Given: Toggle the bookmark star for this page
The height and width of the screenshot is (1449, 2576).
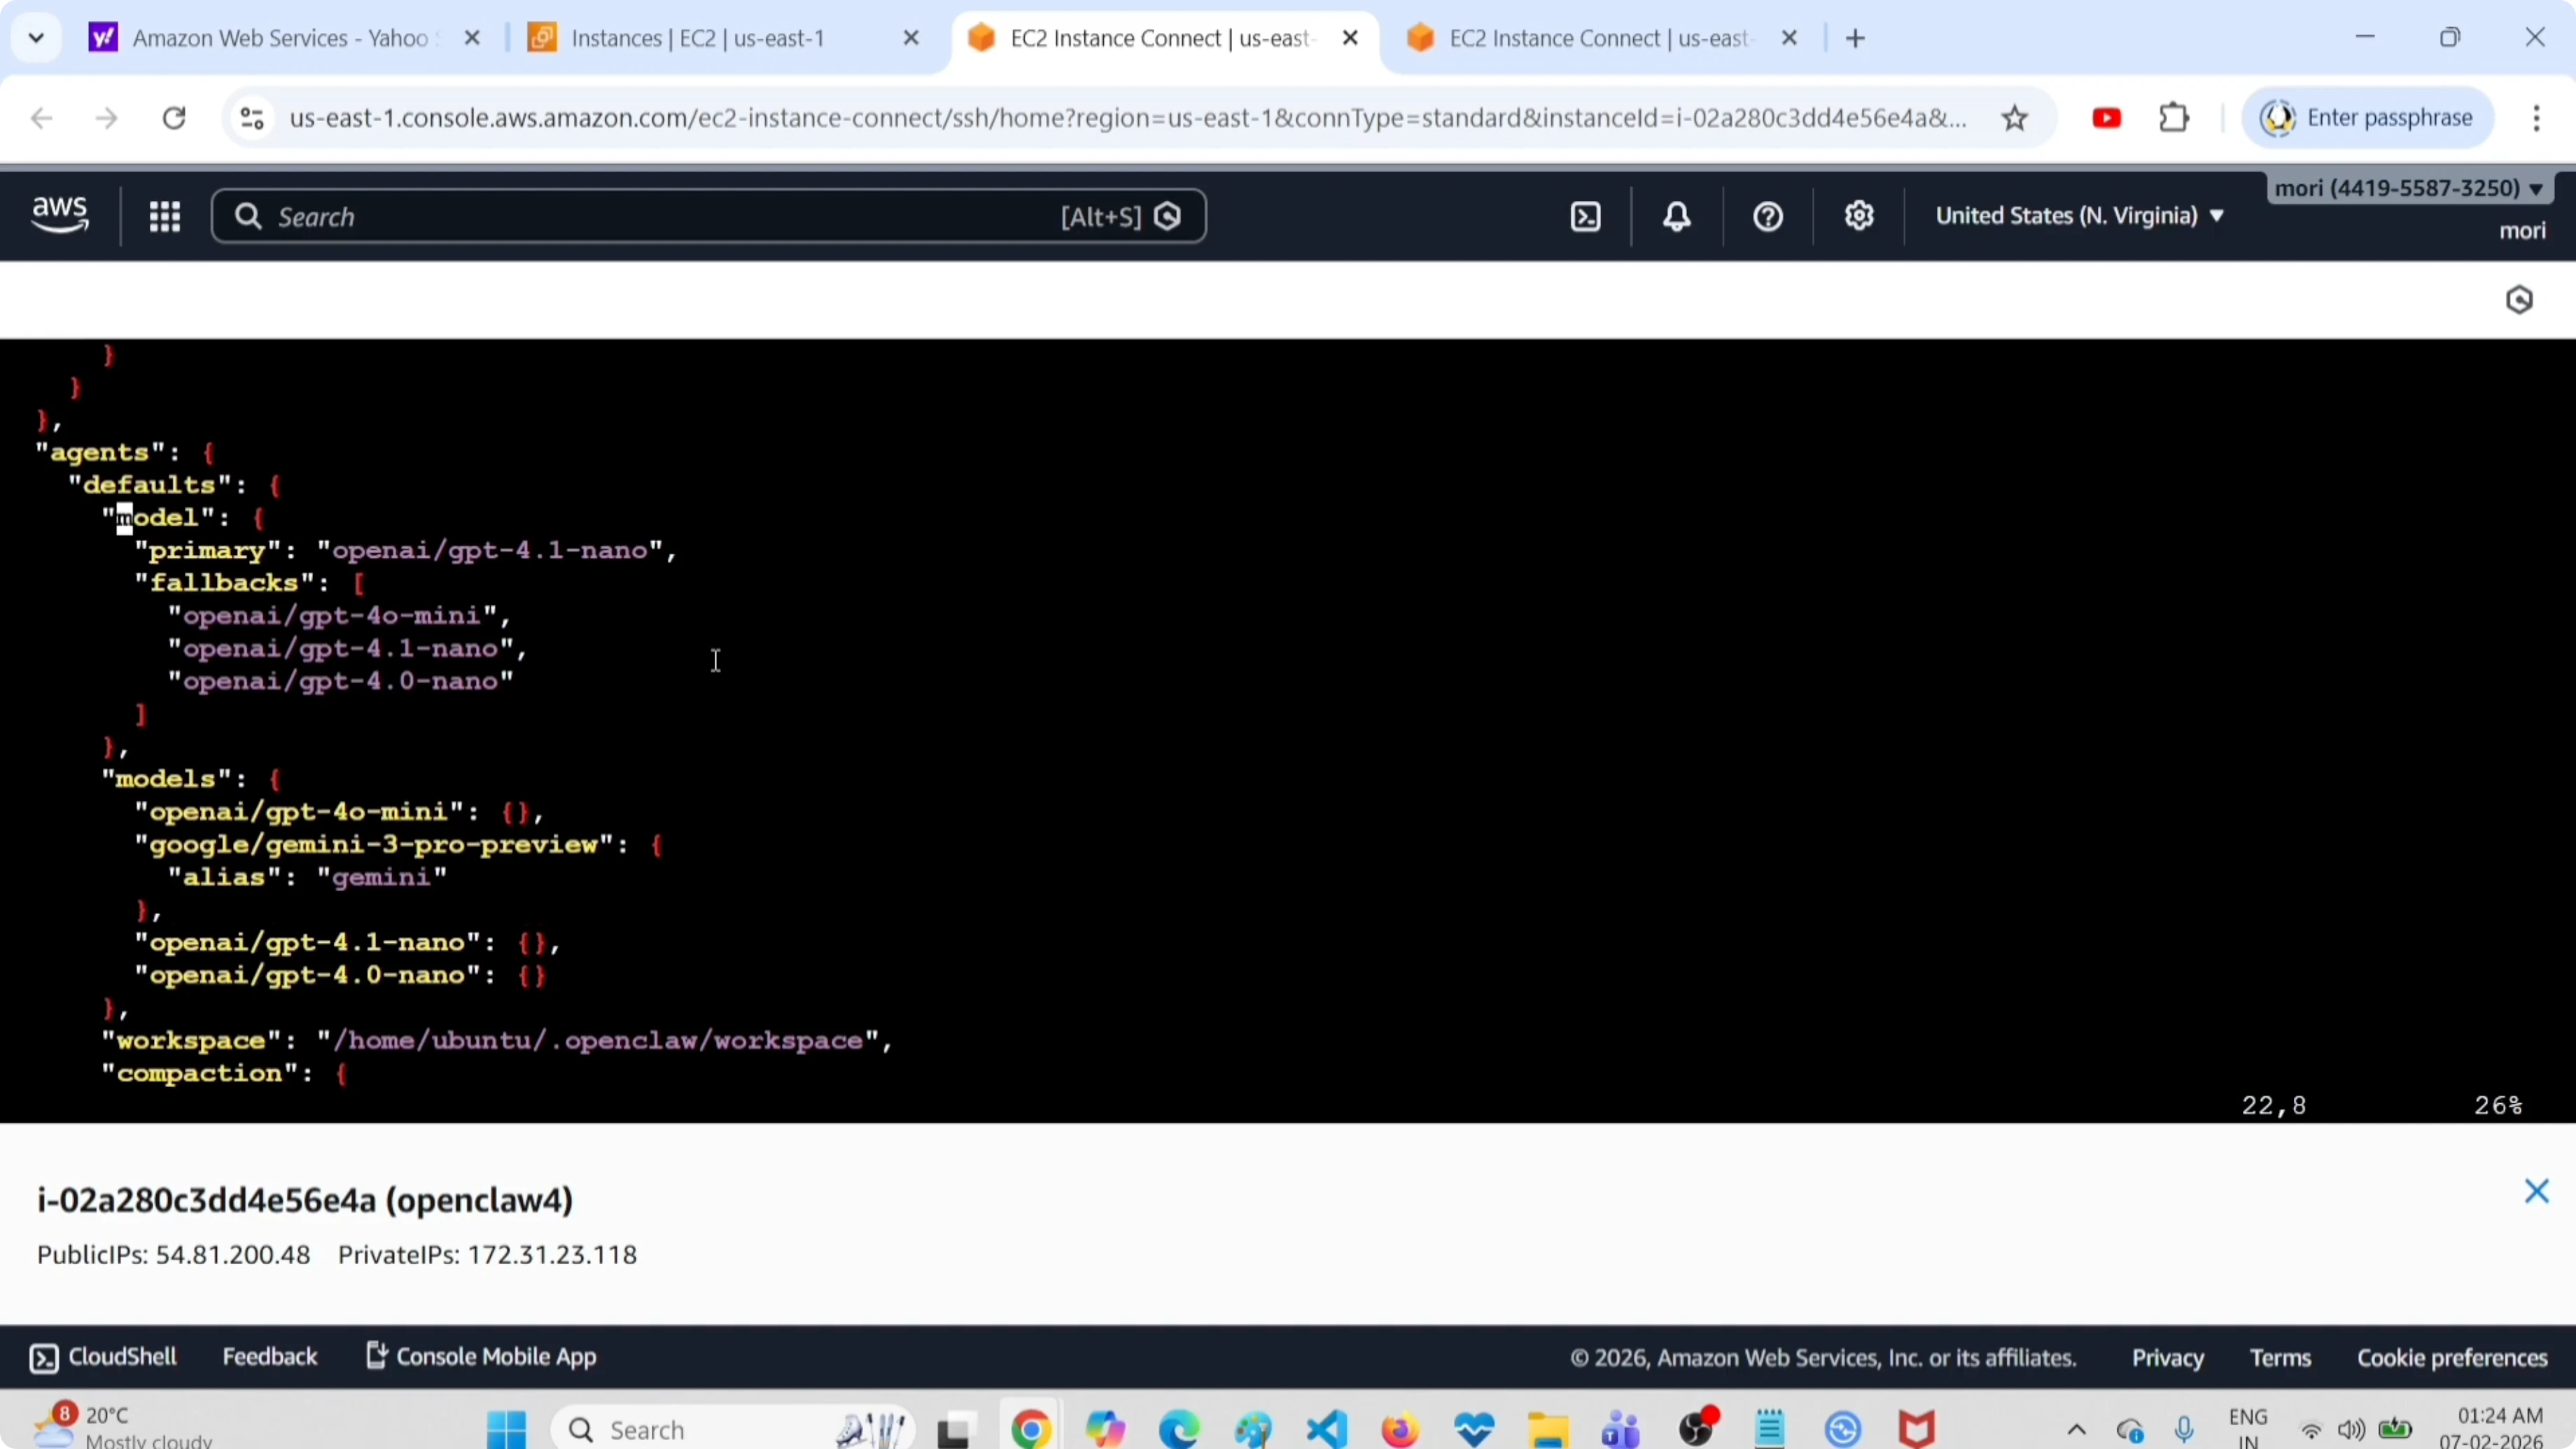Looking at the screenshot, I should [x=2015, y=117].
